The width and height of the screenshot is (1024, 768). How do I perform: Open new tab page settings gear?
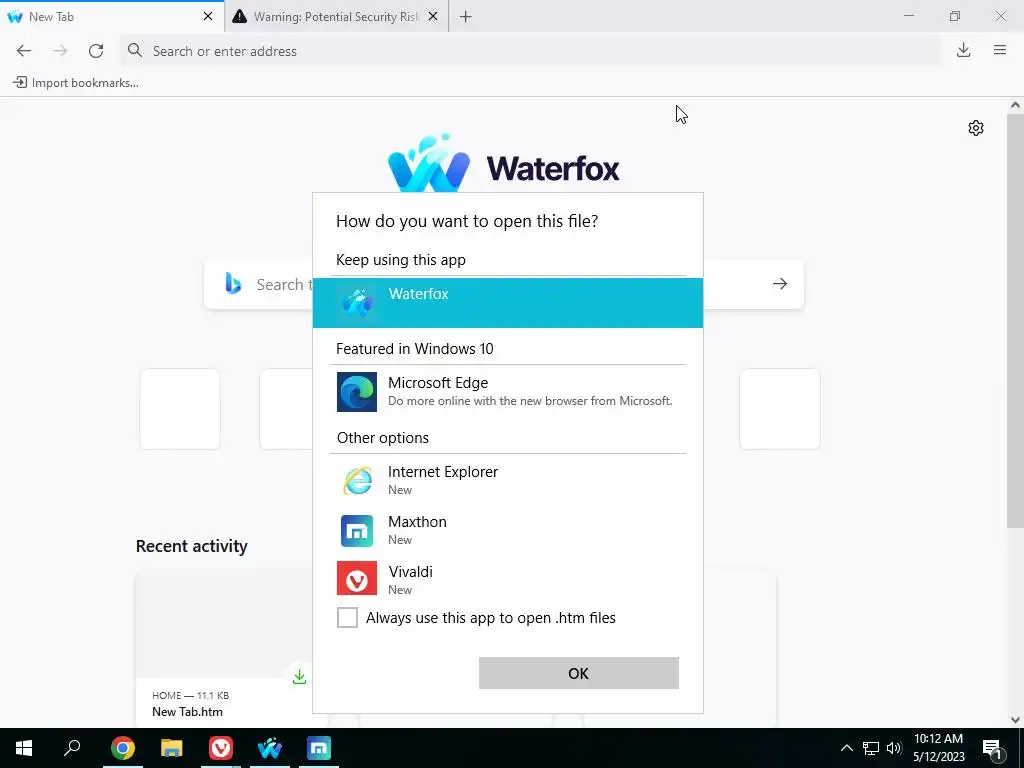coord(976,128)
